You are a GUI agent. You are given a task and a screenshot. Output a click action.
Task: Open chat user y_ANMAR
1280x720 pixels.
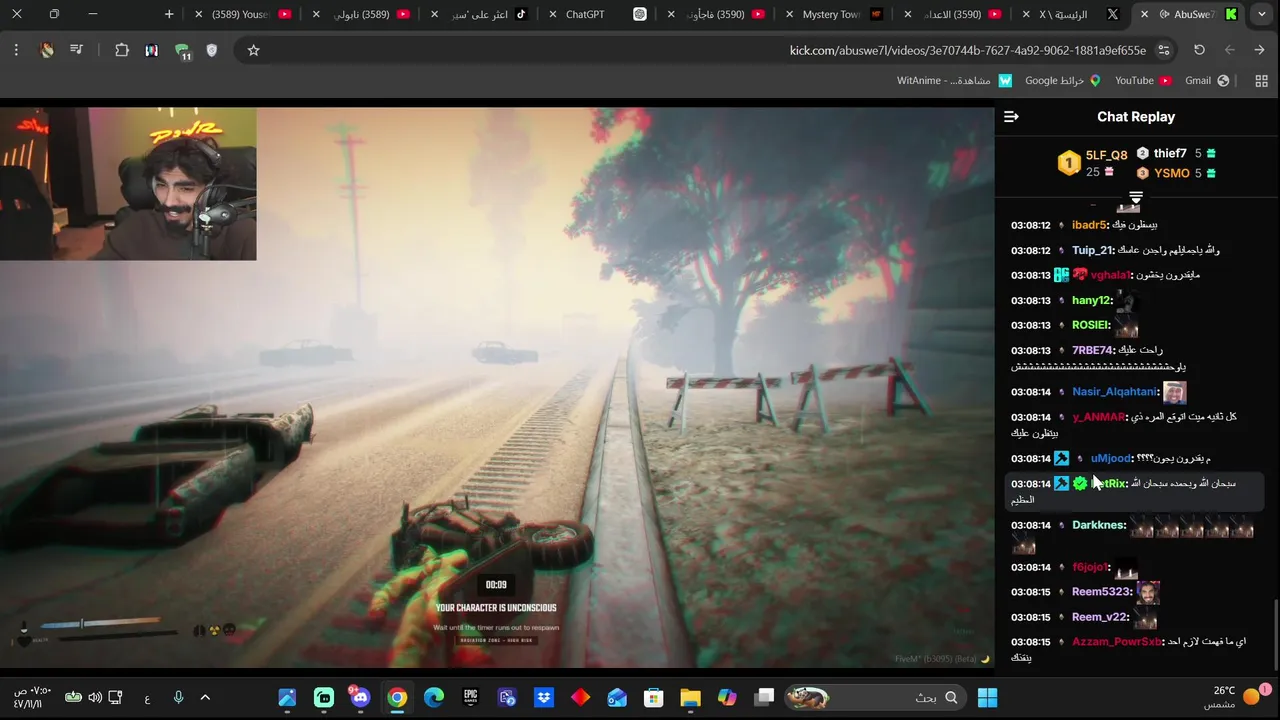(x=1099, y=417)
